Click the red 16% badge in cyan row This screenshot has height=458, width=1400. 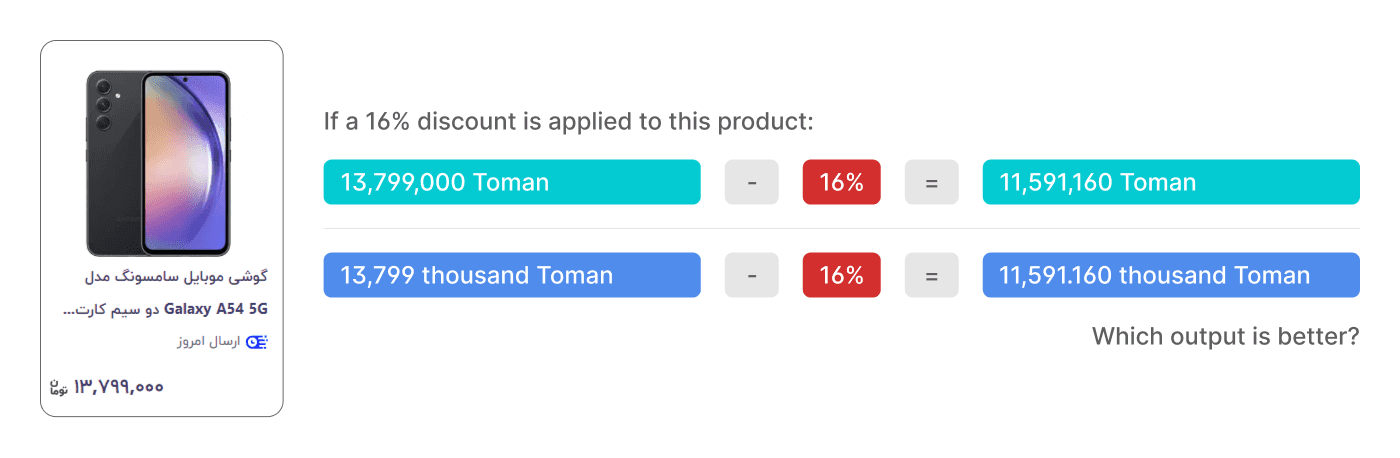click(x=842, y=182)
